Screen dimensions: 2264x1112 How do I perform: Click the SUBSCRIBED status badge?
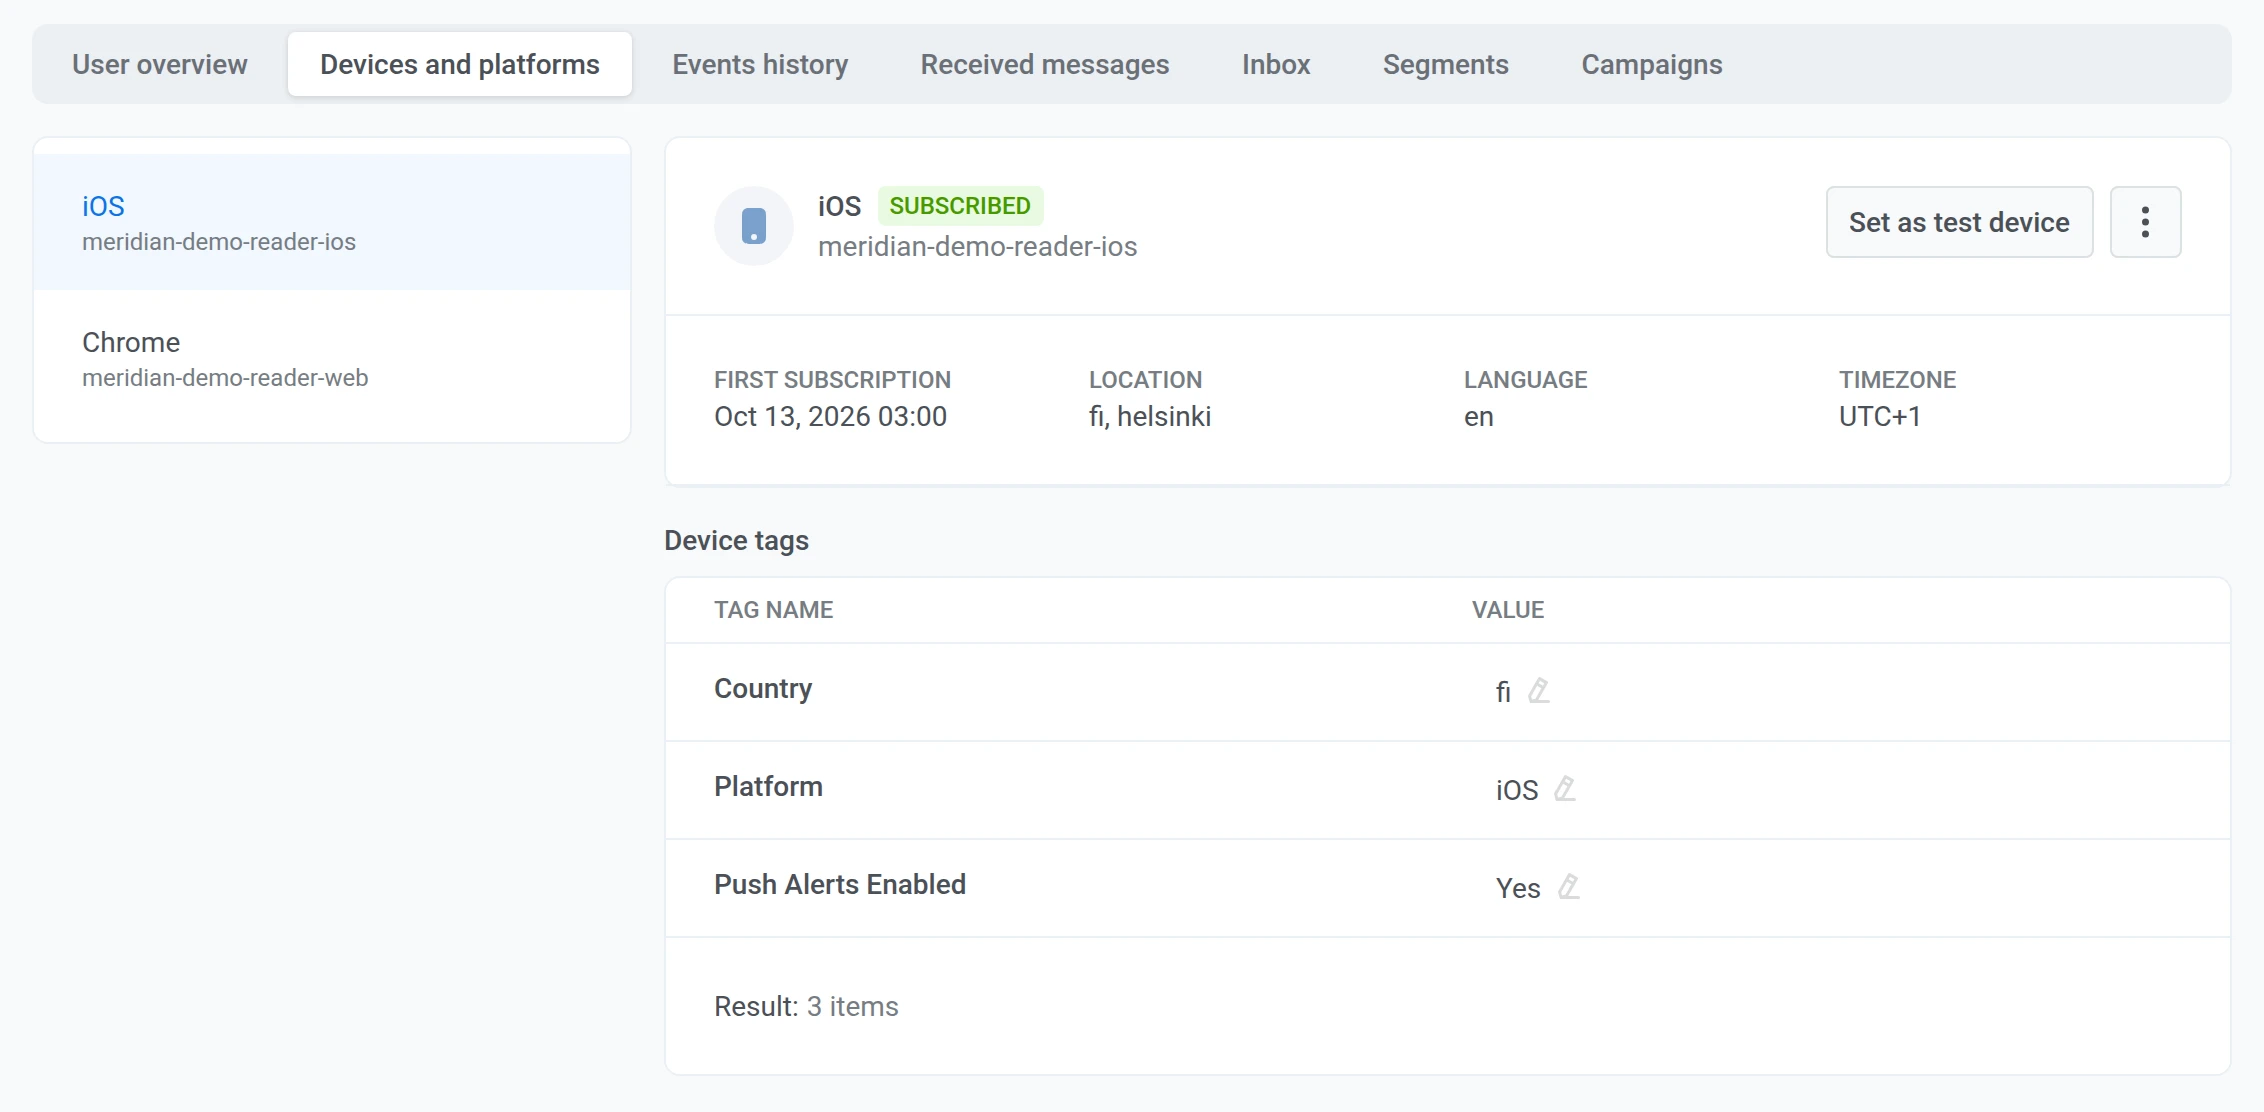960,206
